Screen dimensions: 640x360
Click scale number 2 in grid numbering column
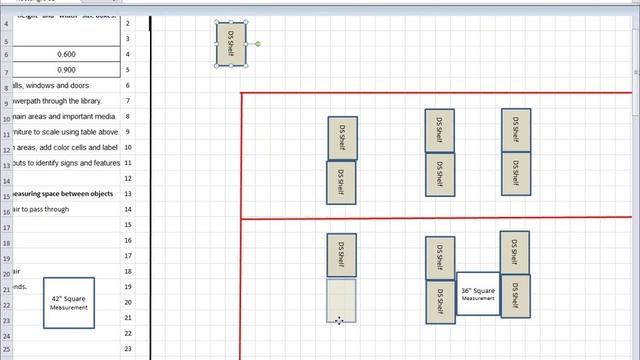coord(128,23)
